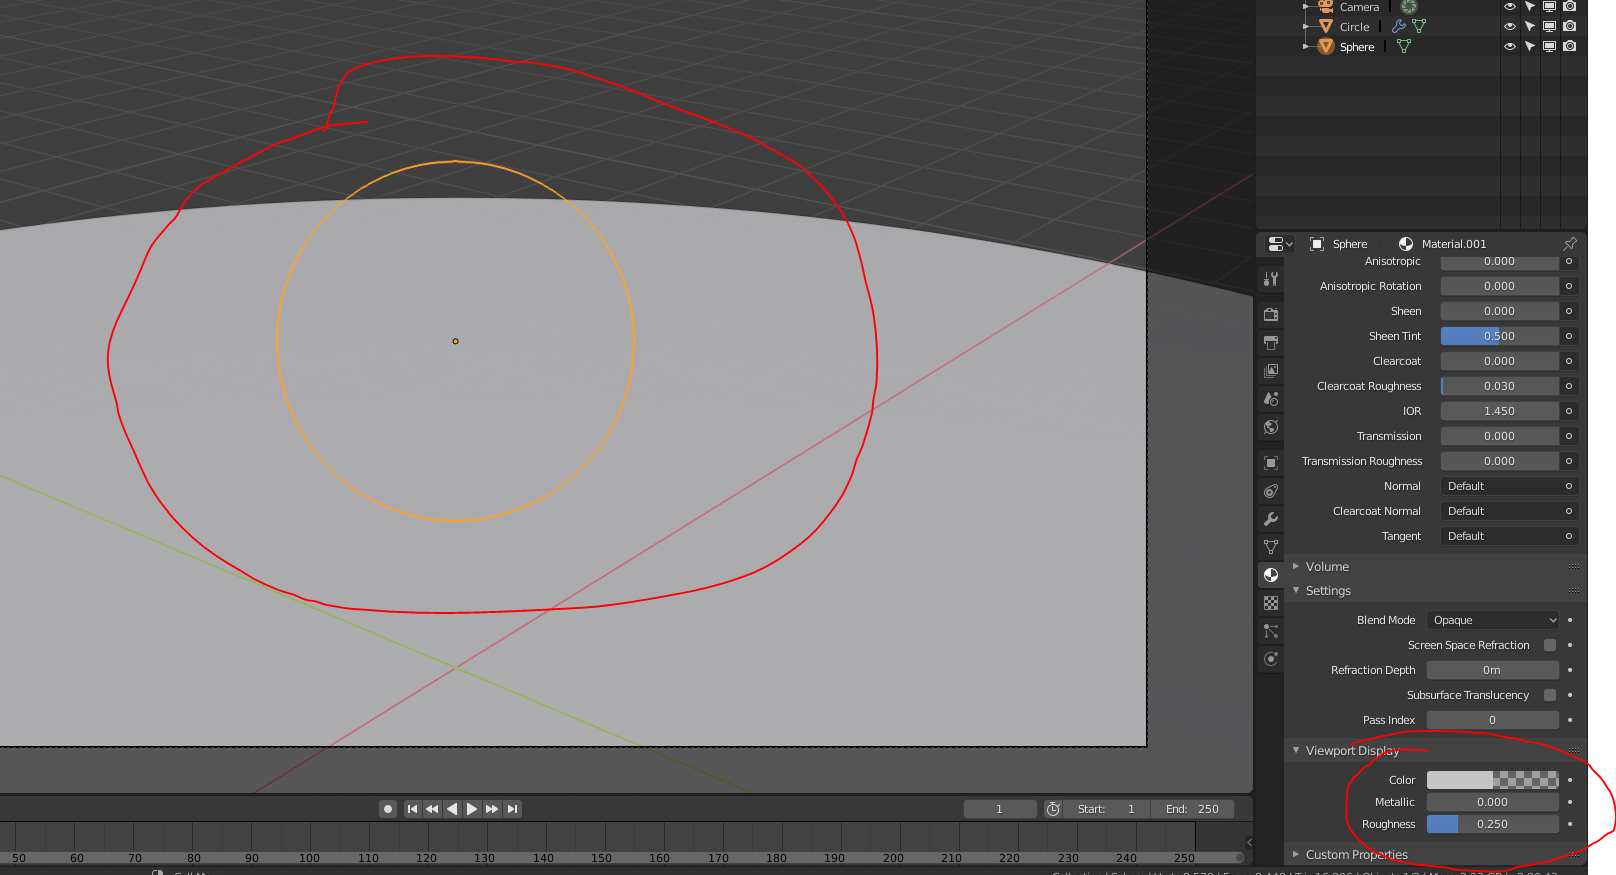Open the Modifiers tab (wrench icon)
This screenshot has height=875, width=1616.
tap(1271, 519)
